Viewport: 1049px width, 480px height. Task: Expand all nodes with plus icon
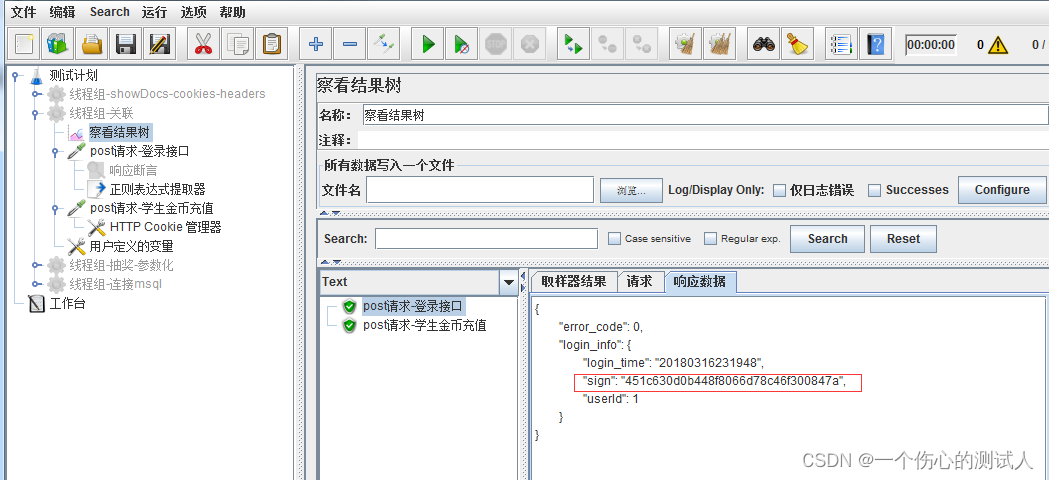coord(316,45)
